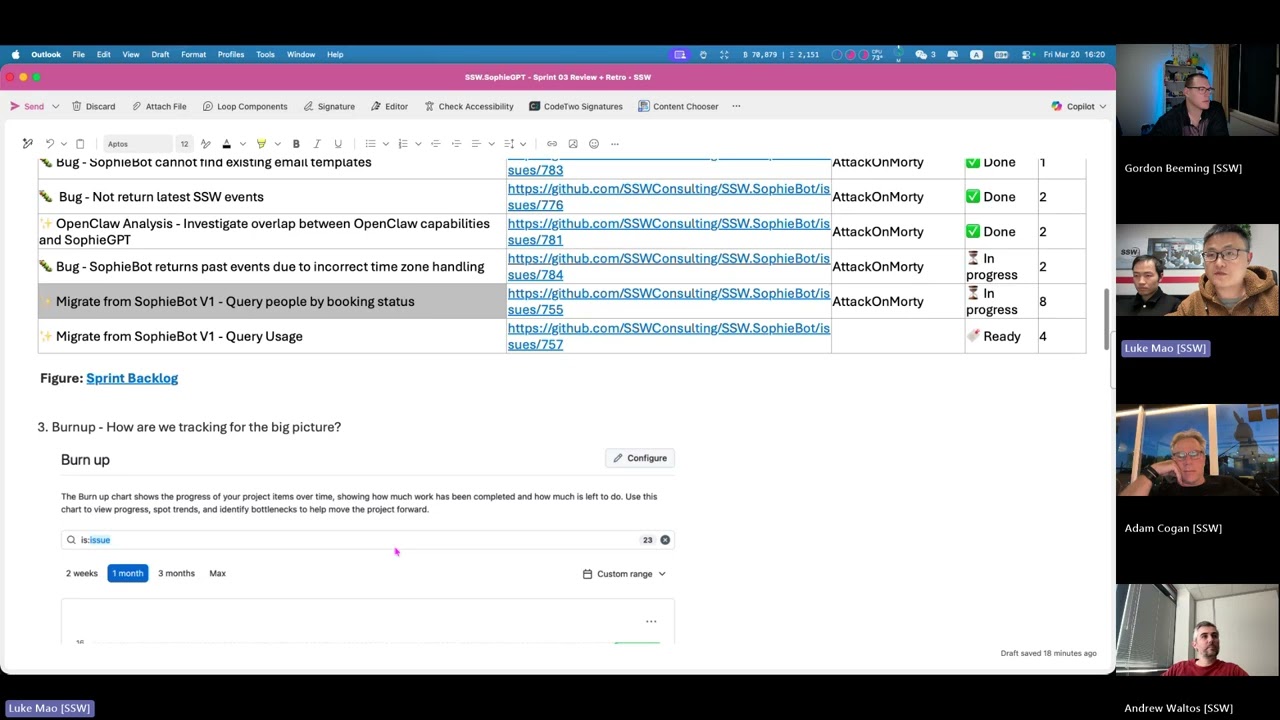The image size is (1280, 720).
Task: Insert a hyperlink
Action: pyautogui.click(x=551, y=144)
